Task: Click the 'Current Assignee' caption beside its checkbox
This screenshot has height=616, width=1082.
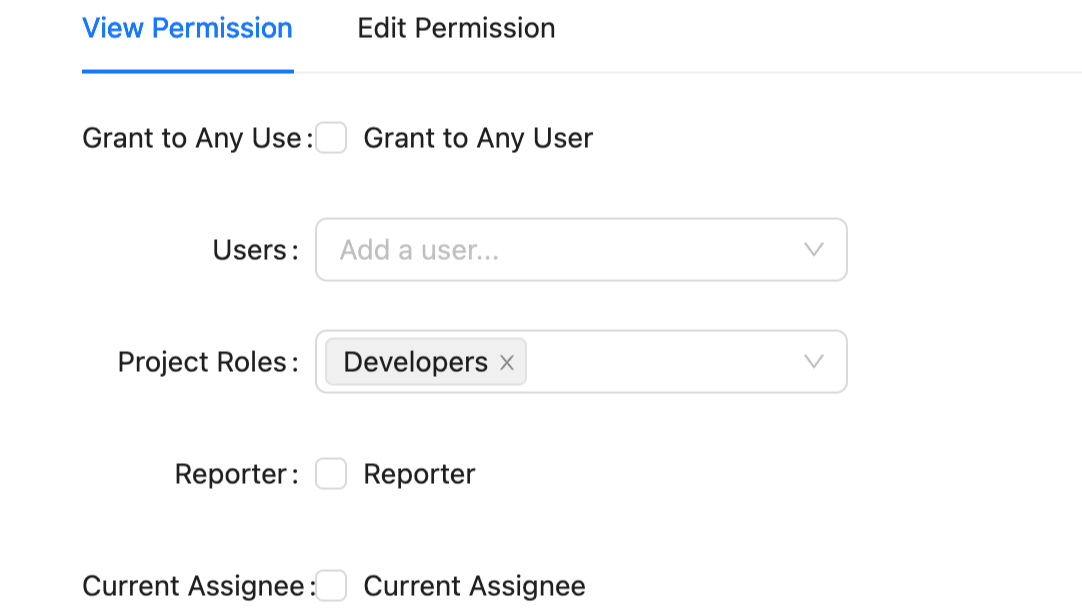Action: tap(474, 586)
